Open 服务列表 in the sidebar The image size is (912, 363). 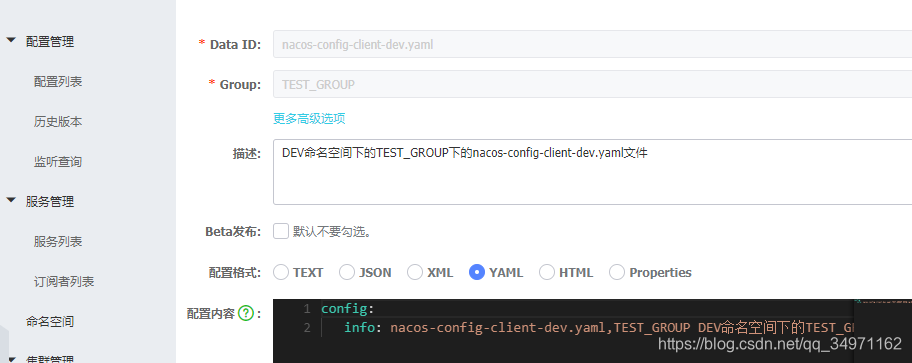pyautogui.click(x=58, y=241)
